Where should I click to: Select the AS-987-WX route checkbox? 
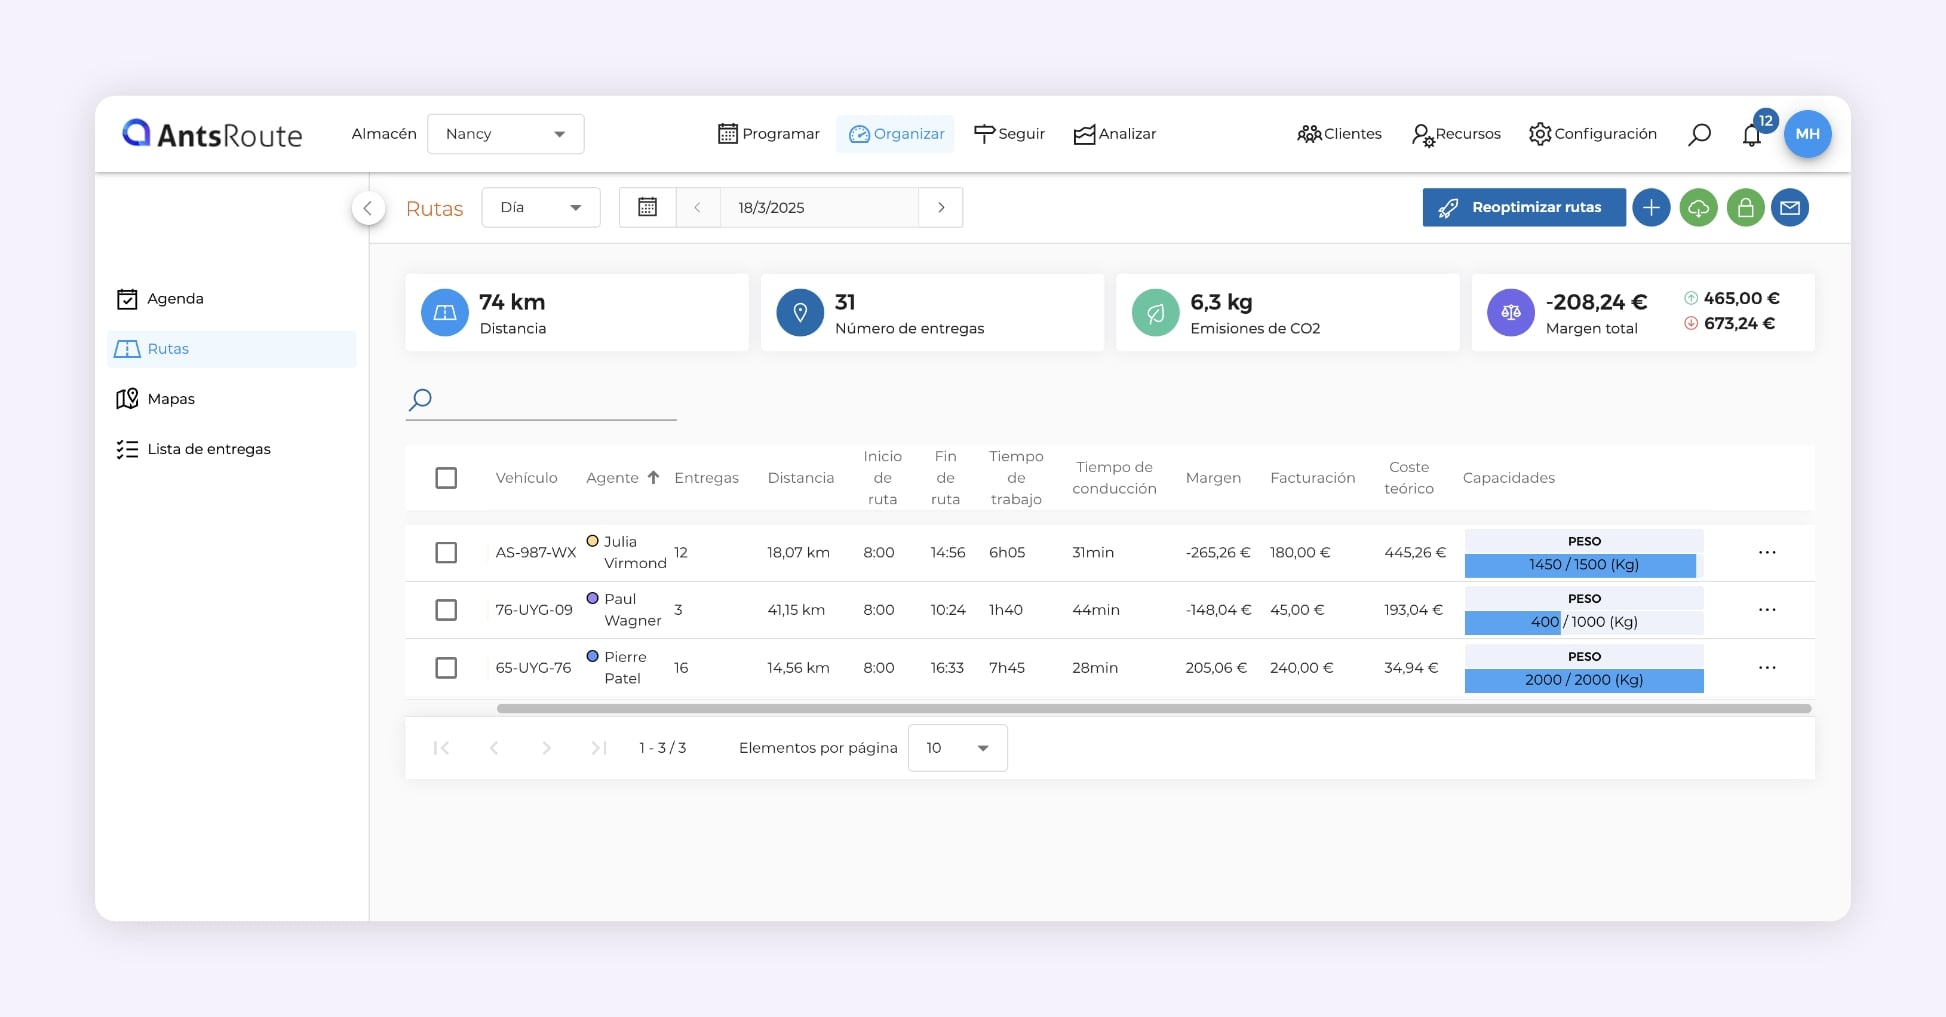(446, 553)
